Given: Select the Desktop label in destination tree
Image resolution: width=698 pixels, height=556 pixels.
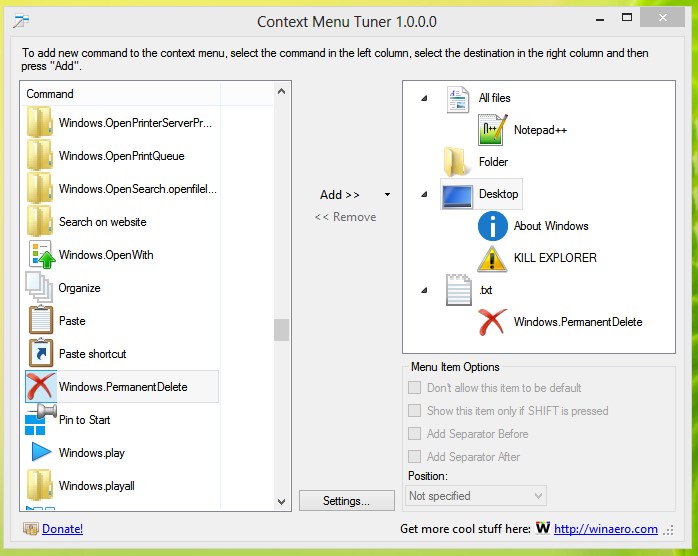Looking at the screenshot, I should tap(499, 194).
